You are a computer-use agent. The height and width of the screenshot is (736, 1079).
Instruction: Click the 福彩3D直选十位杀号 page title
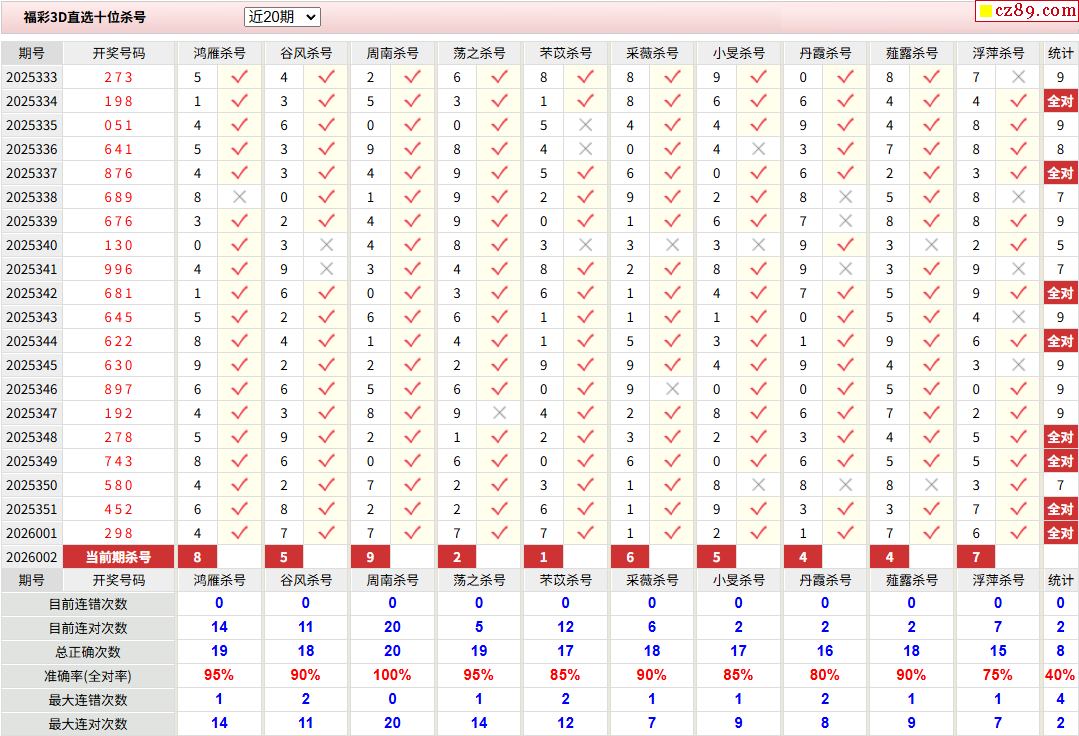click(85, 17)
